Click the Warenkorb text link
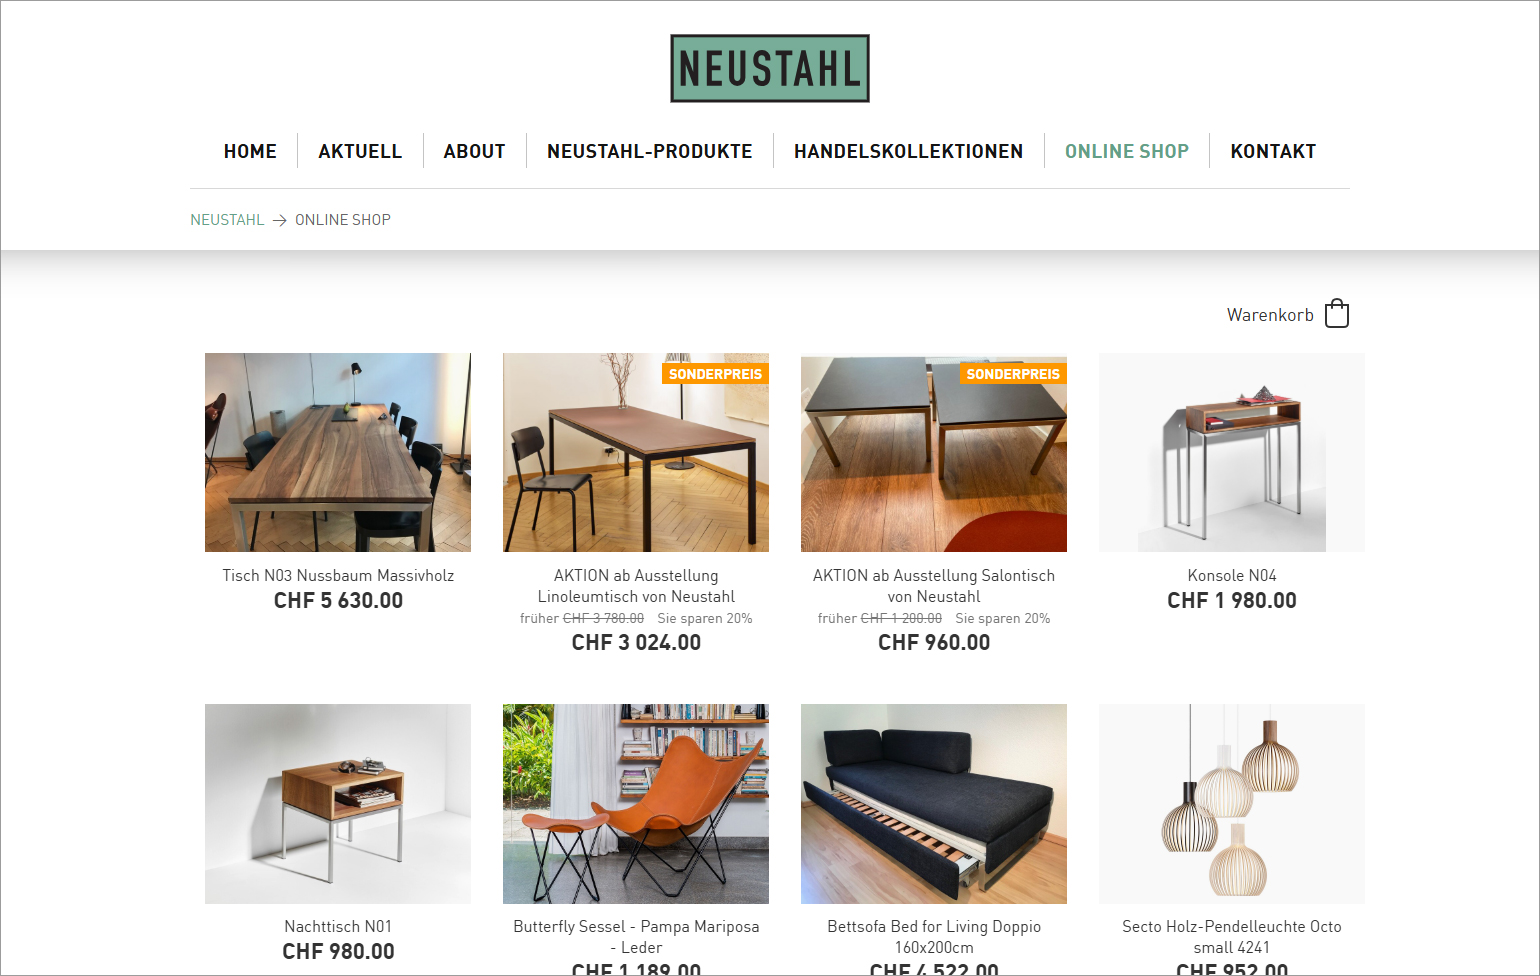The height and width of the screenshot is (976, 1540). coord(1270,315)
